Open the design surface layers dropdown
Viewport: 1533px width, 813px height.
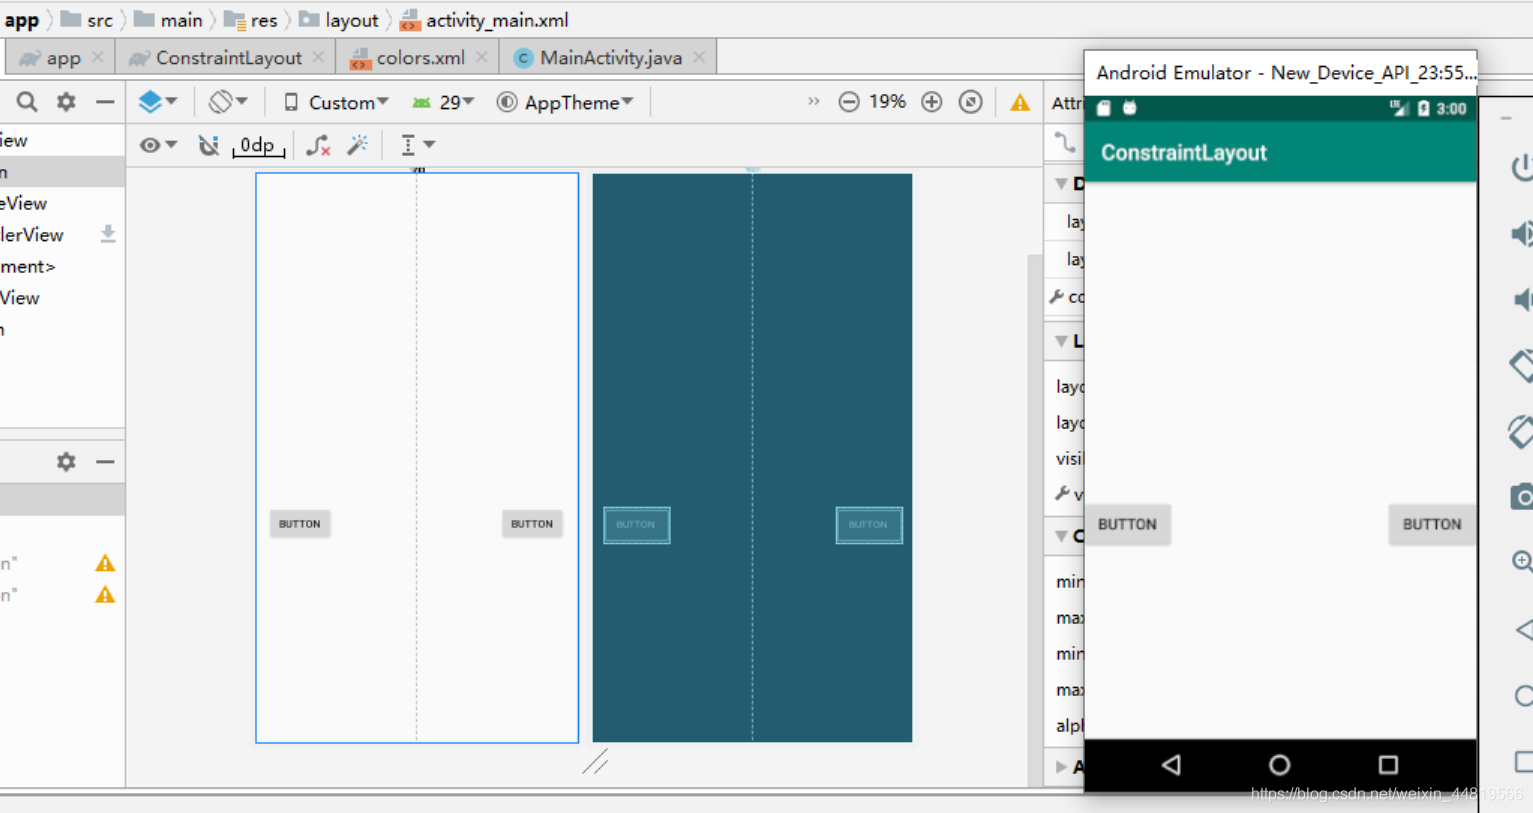(158, 101)
